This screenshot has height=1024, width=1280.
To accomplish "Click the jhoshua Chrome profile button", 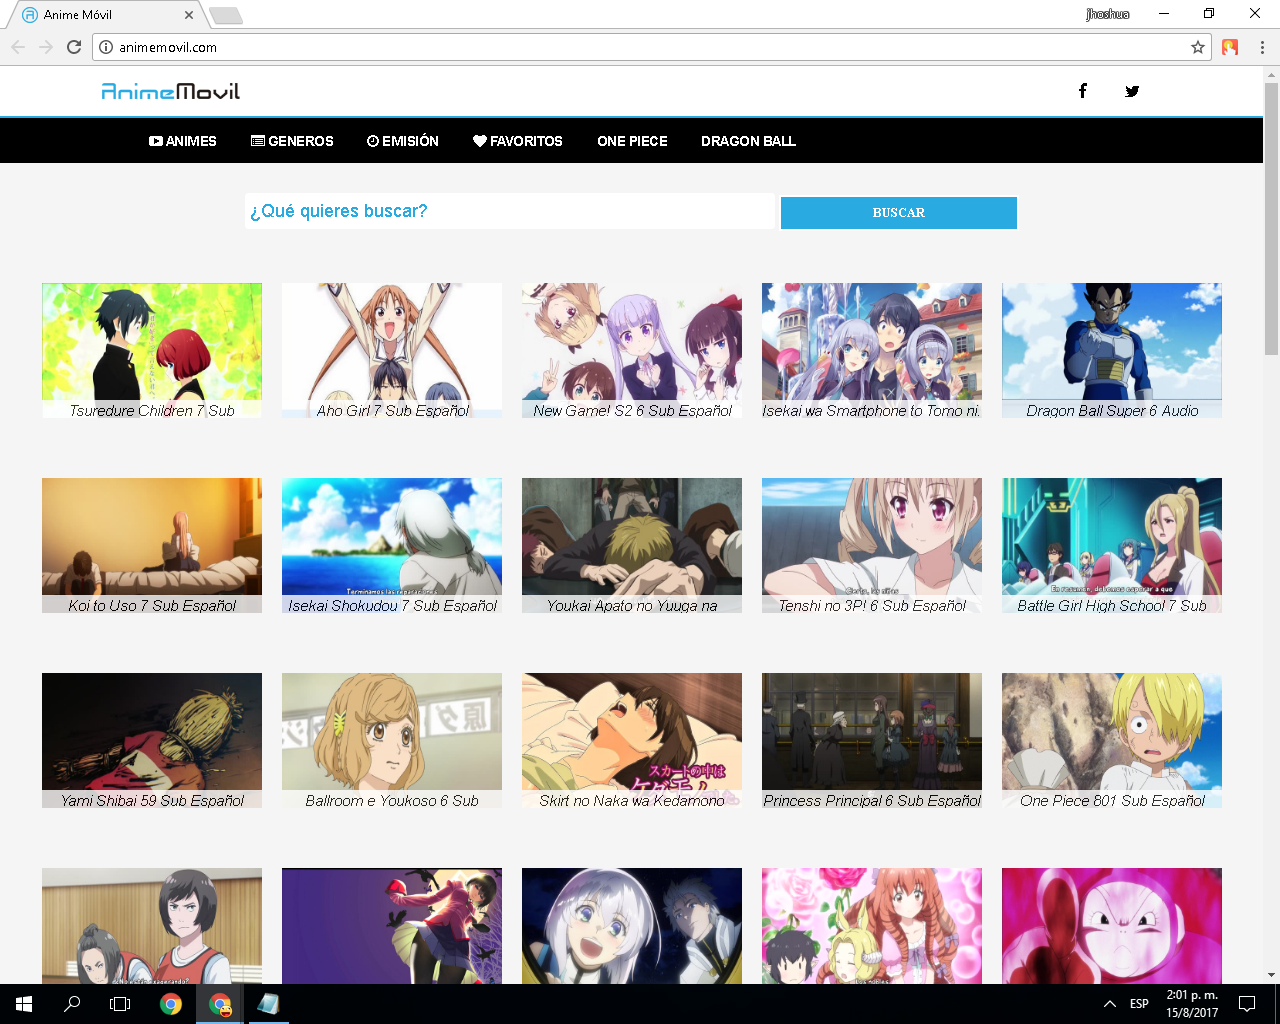I will pos(1108,14).
